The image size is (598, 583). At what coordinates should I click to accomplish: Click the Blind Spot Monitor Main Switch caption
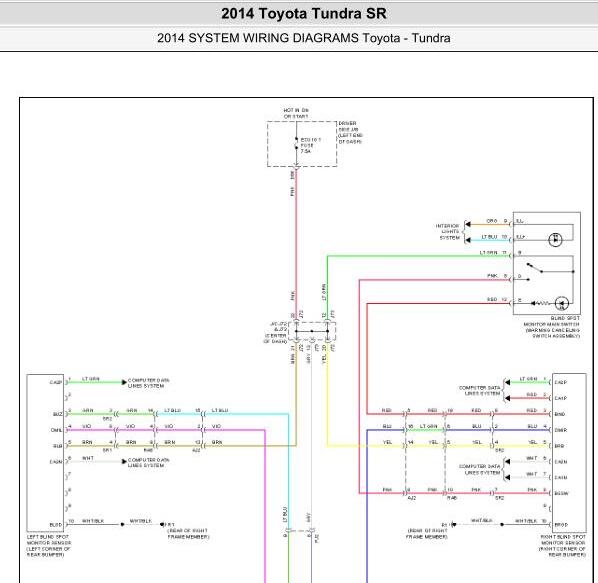(x=552, y=327)
